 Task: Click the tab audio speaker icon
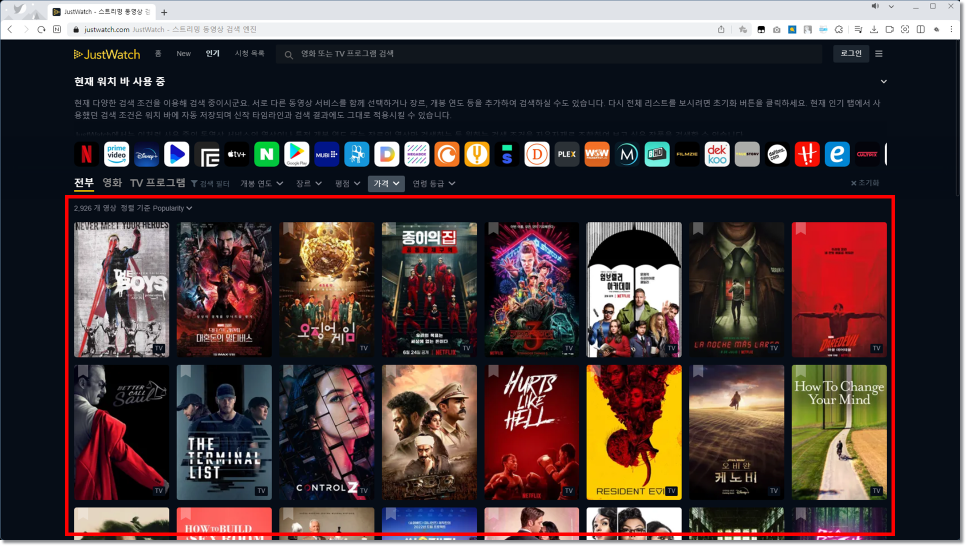(x=875, y=6)
